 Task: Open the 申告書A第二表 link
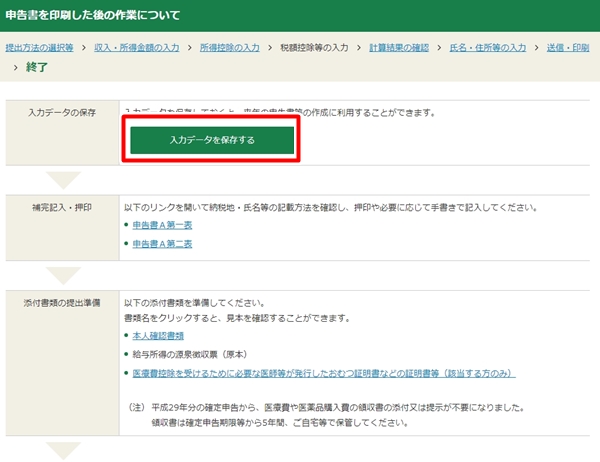[x=162, y=244]
